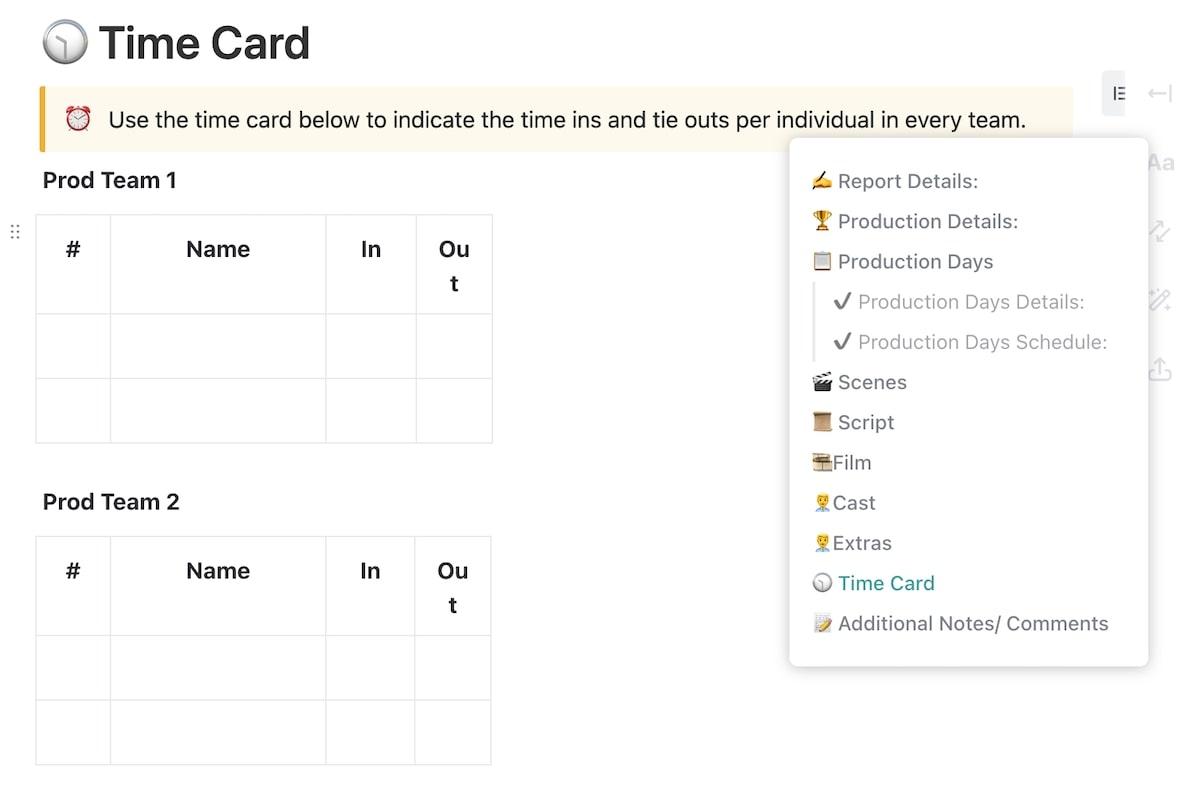The height and width of the screenshot is (787, 1200).
Task: Select Cast in the outline list
Action: (x=853, y=503)
